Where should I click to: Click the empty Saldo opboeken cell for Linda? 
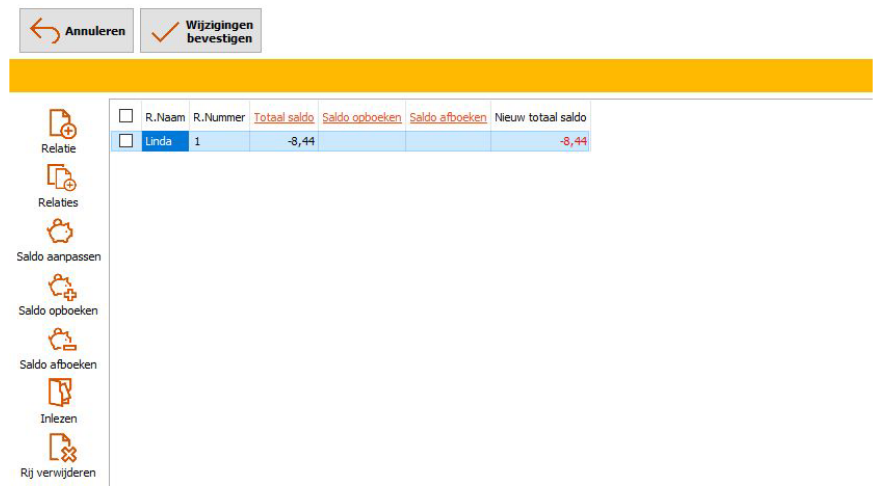coord(362,141)
